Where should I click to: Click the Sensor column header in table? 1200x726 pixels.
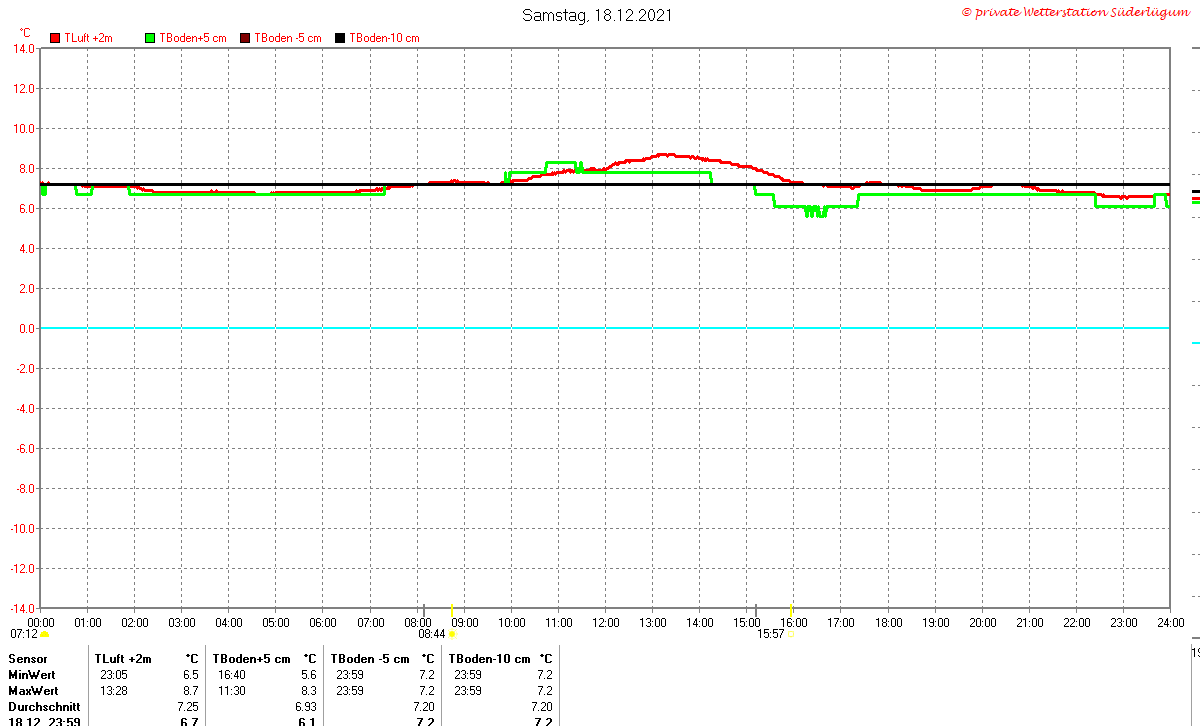tap(27, 659)
